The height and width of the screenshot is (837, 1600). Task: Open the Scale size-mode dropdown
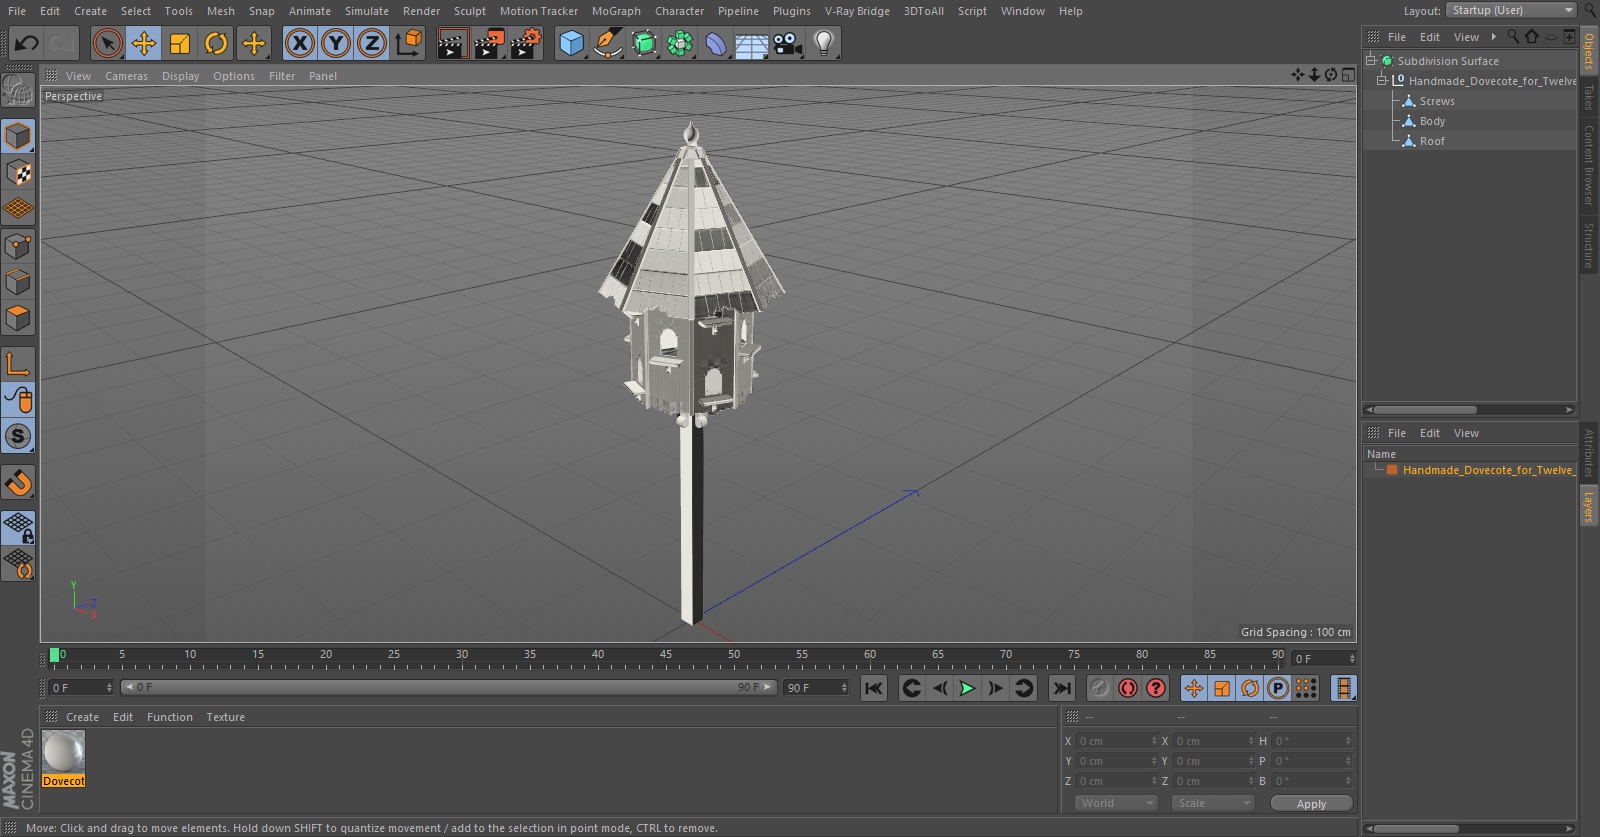click(x=1213, y=803)
